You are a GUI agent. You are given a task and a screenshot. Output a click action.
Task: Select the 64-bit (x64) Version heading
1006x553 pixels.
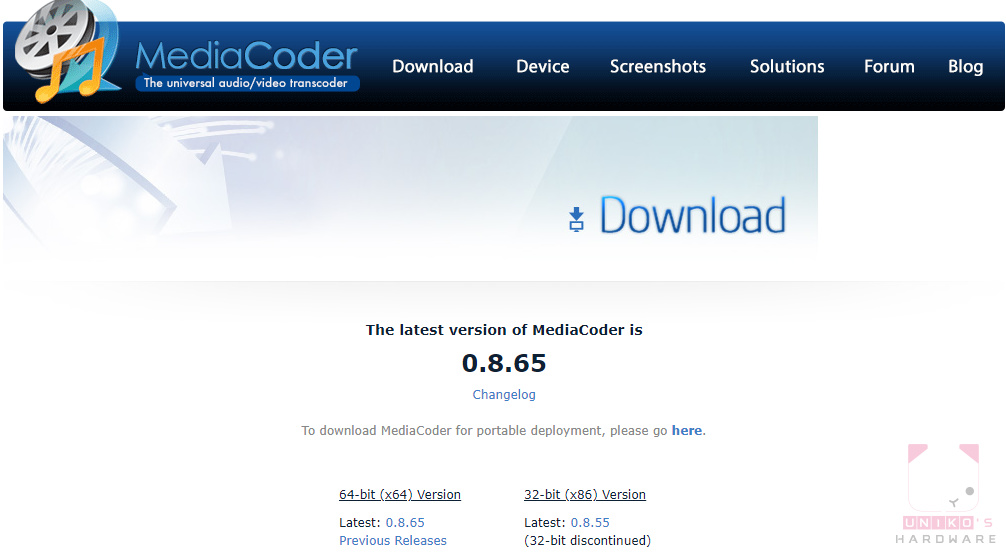coord(400,495)
